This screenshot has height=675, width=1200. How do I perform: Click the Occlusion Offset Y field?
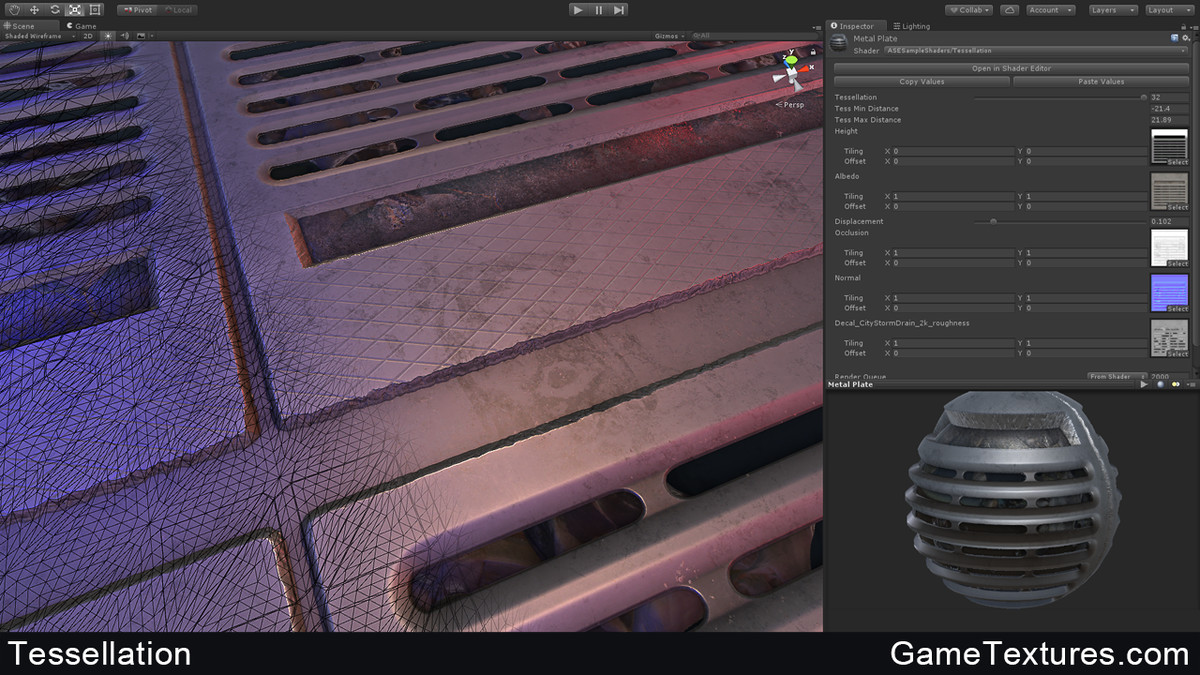click(x=1086, y=263)
